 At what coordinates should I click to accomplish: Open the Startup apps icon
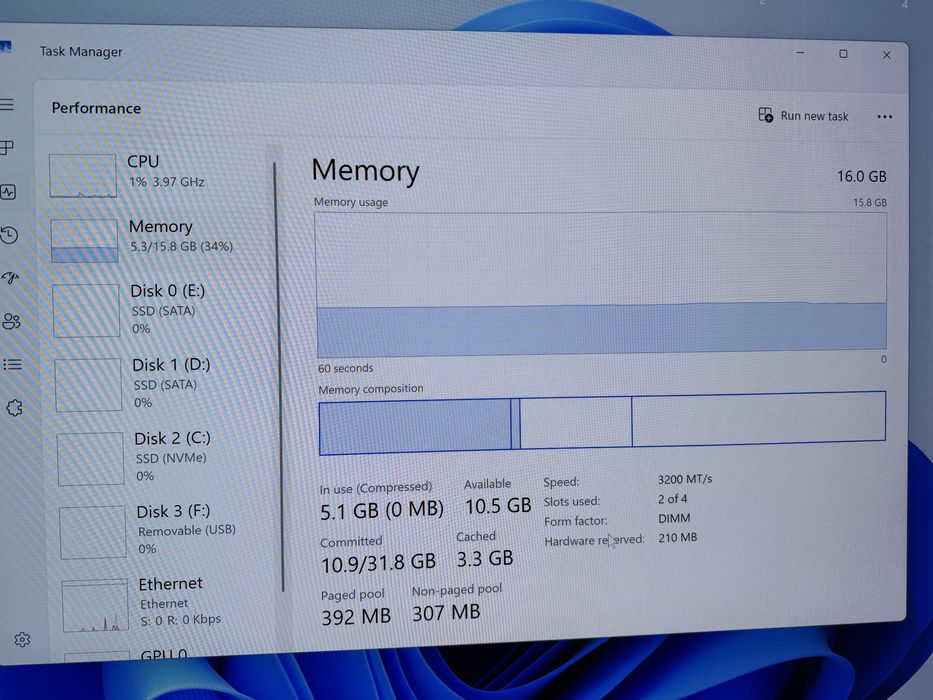(10, 277)
